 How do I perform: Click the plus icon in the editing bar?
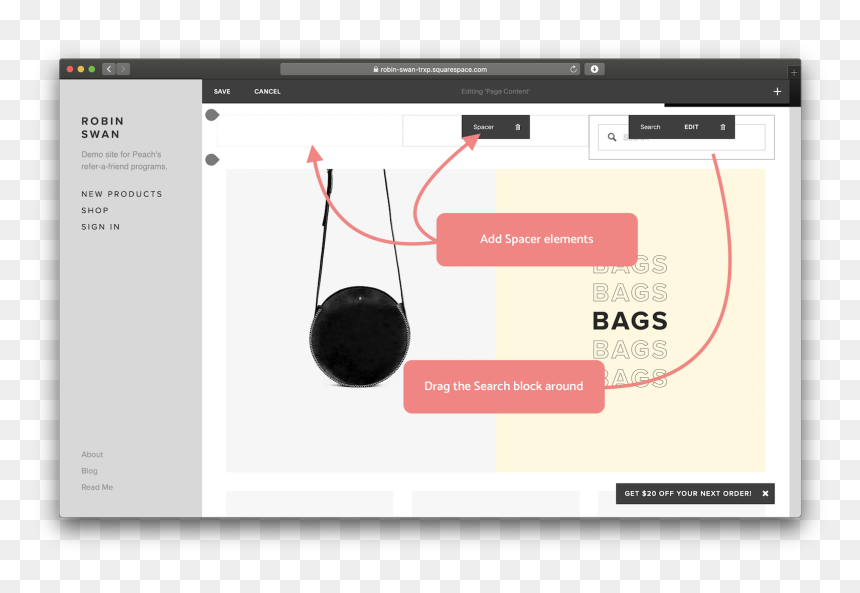[777, 92]
